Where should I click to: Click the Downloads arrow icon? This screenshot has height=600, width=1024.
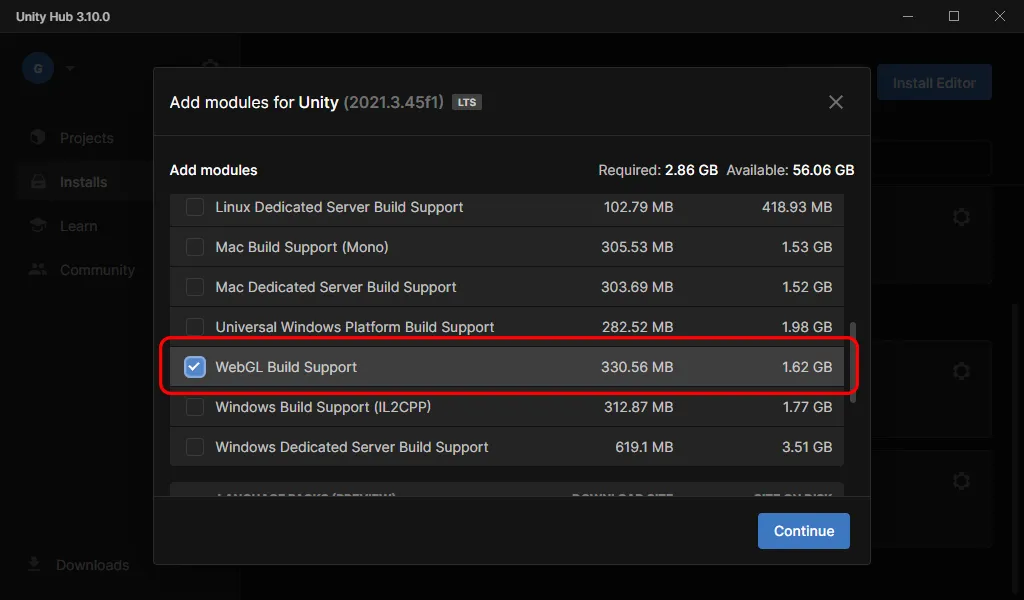coord(34,565)
